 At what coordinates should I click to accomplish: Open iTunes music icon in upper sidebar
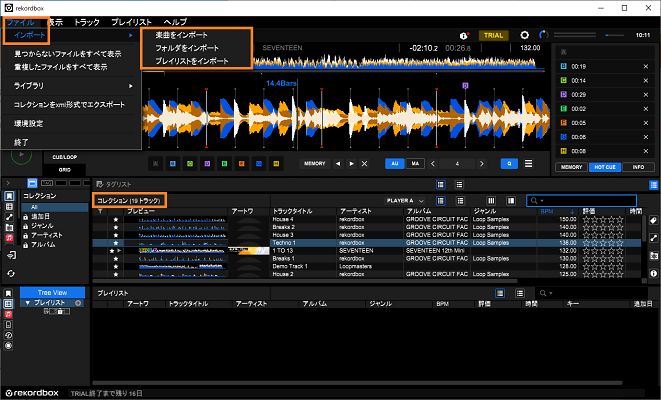(9, 238)
